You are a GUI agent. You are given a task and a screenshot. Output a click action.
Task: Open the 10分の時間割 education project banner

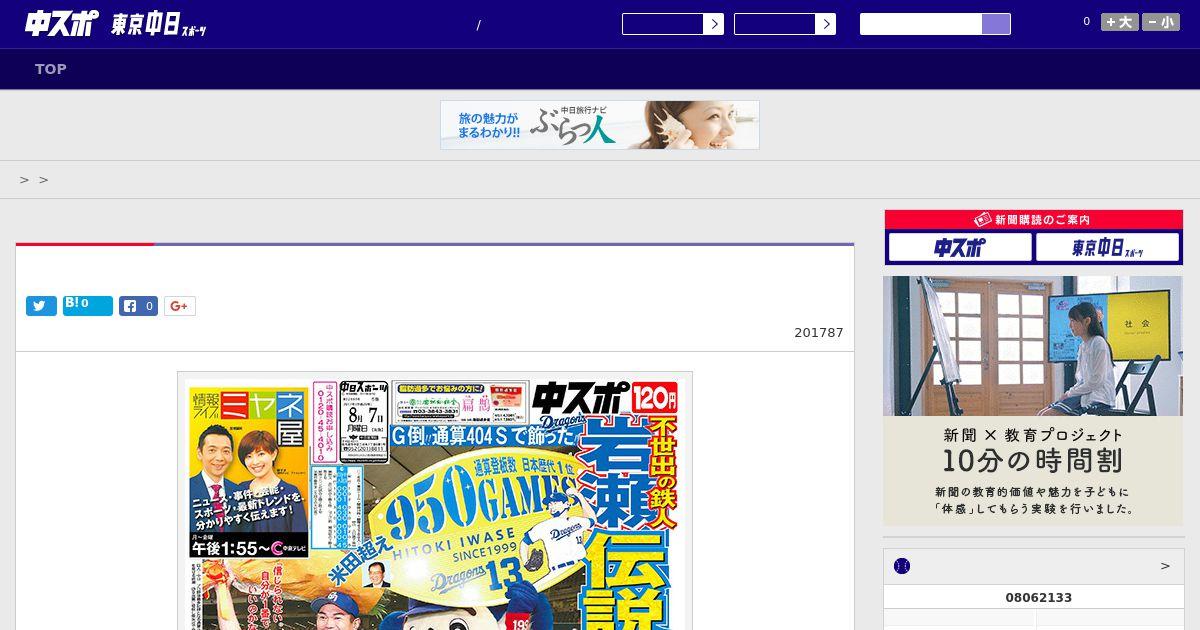pyautogui.click(x=1033, y=401)
